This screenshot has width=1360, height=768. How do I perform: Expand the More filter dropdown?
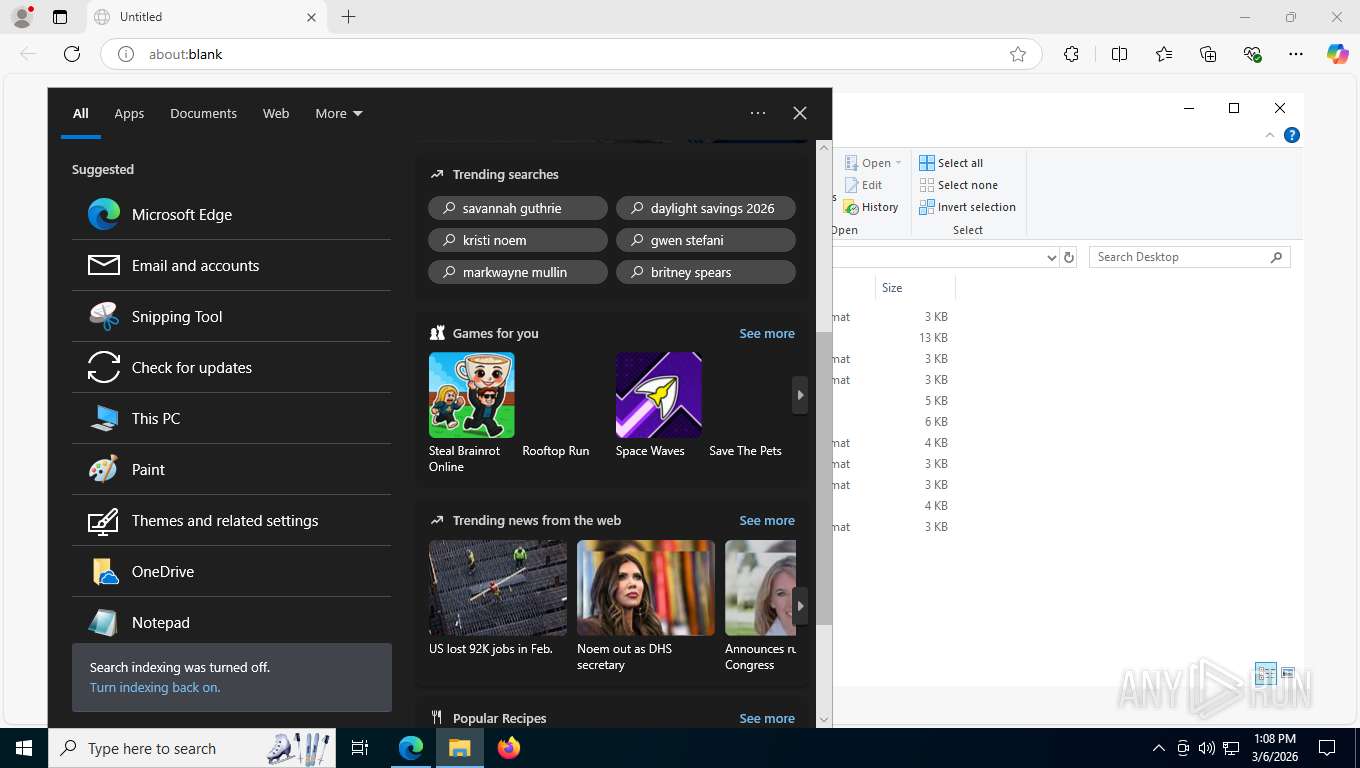pyautogui.click(x=339, y=113)
